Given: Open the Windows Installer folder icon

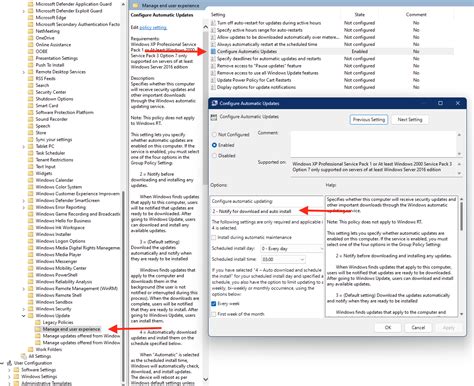Looking at the screenshot, I should [30, 234].
